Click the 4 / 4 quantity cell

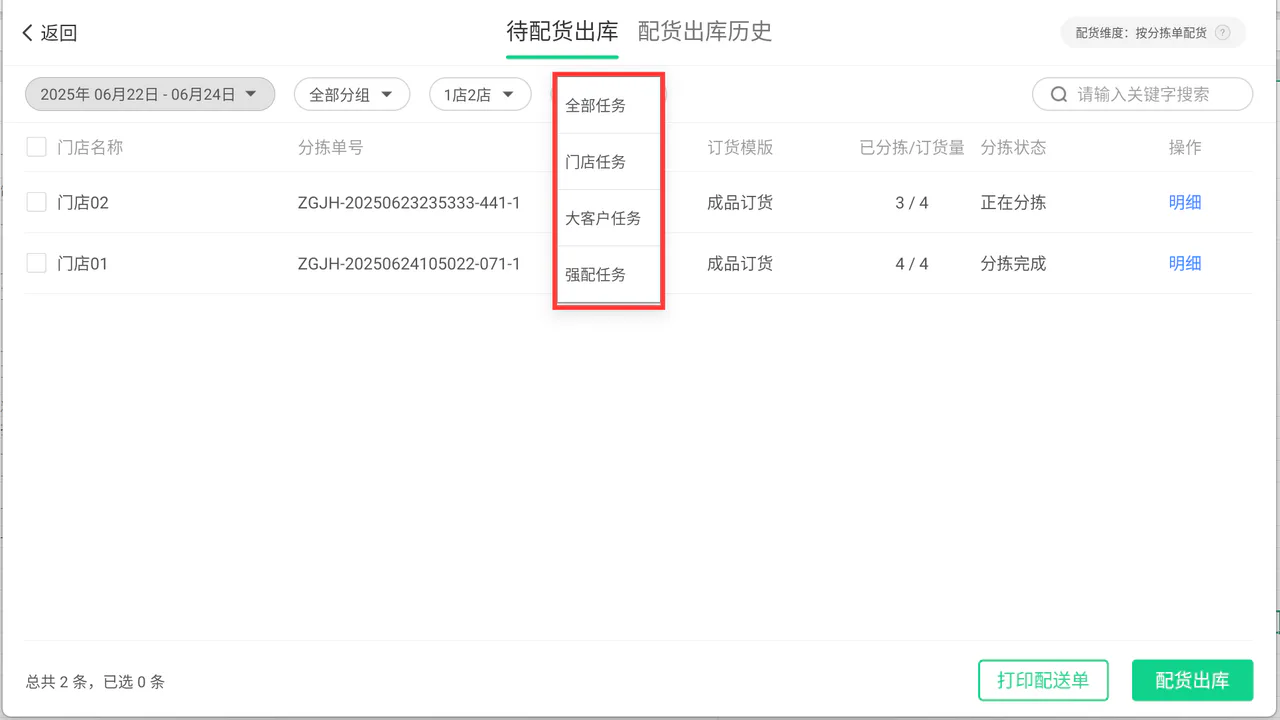point(912,264)
